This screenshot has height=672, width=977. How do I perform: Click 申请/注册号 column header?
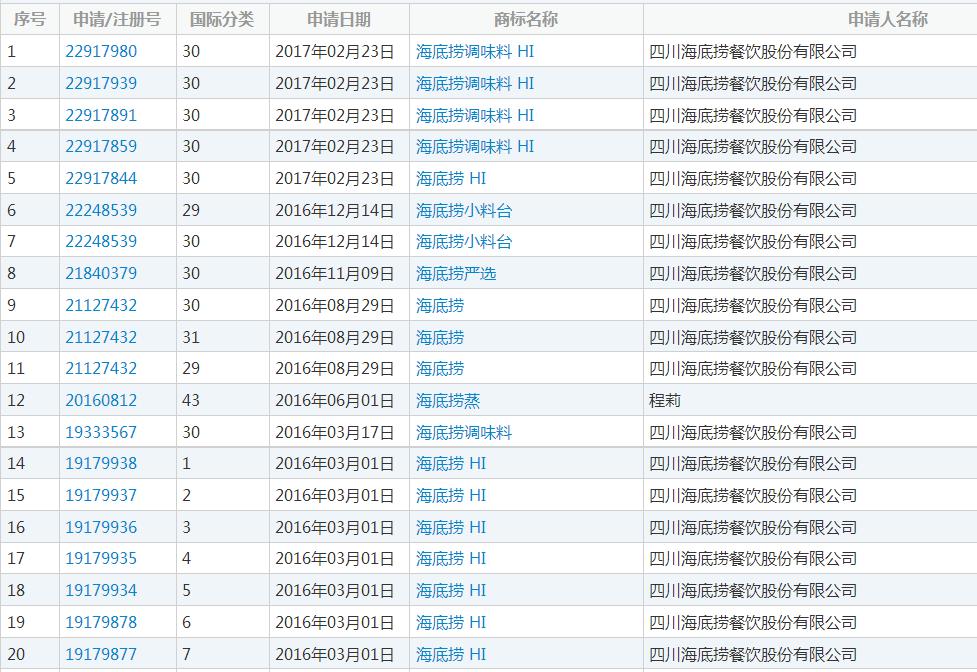[117, 19]
